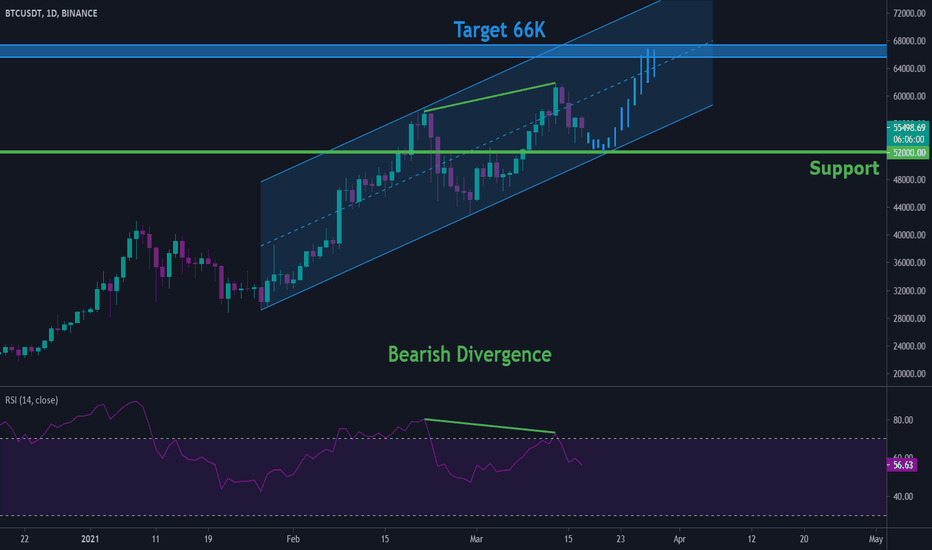This screenshot has width=932, height=550.
Task: Click the RSI (14, close) indicator label
Action: [32, 400]
